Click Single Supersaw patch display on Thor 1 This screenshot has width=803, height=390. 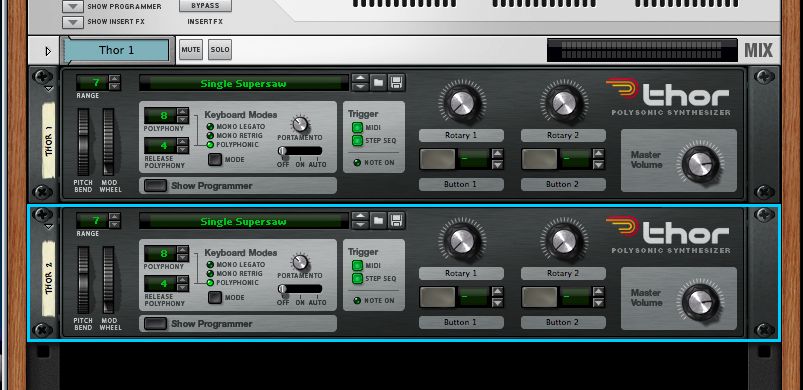(244, 83)
